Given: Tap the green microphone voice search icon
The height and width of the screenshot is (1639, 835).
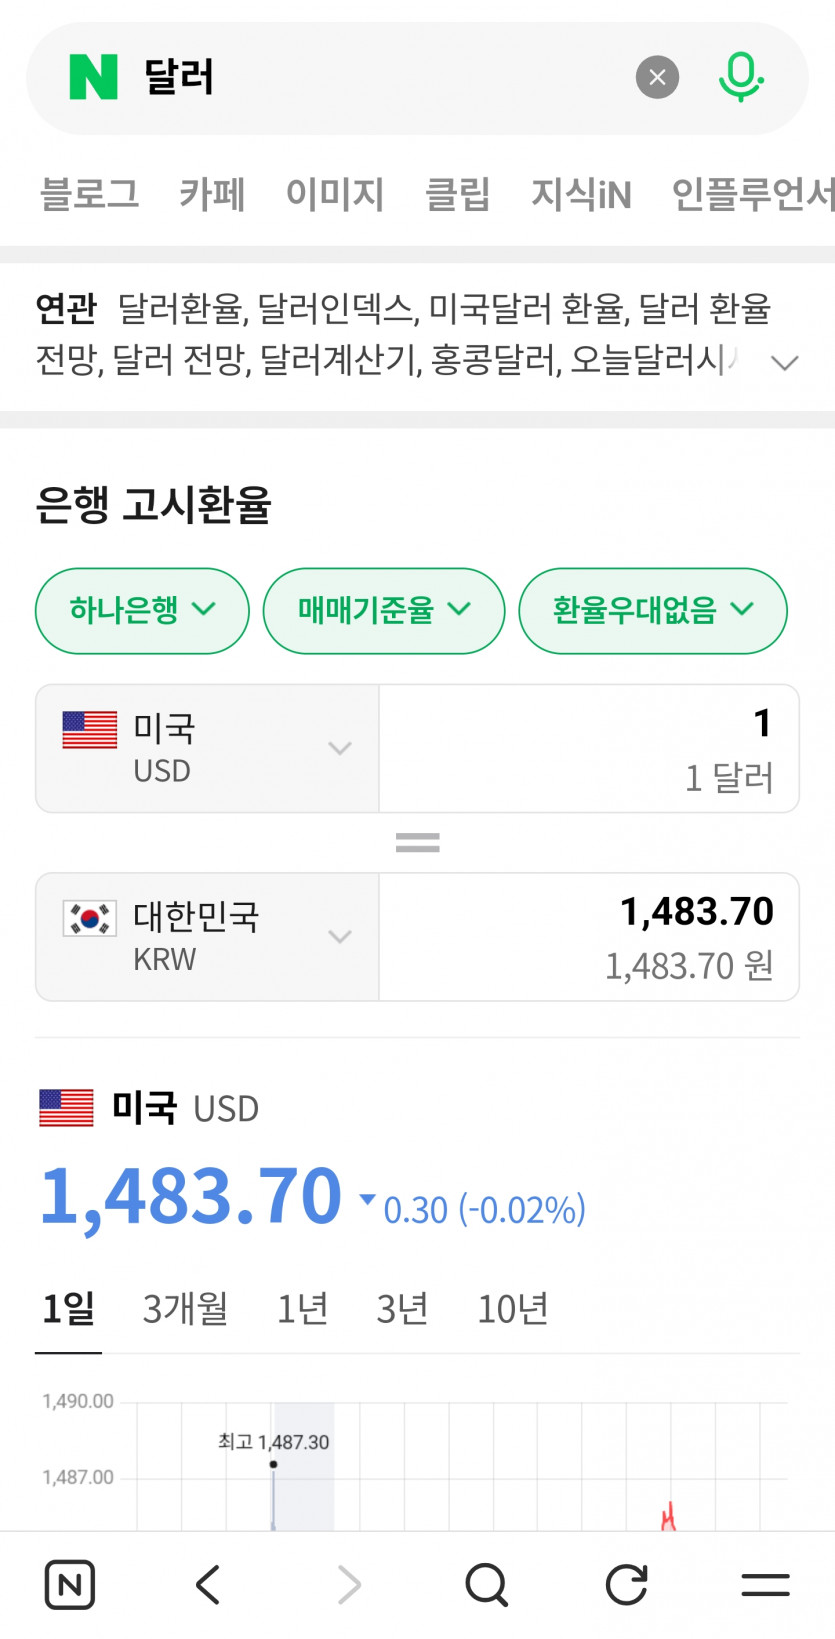Looking at the screenshot, I should [x=741, y=77].
